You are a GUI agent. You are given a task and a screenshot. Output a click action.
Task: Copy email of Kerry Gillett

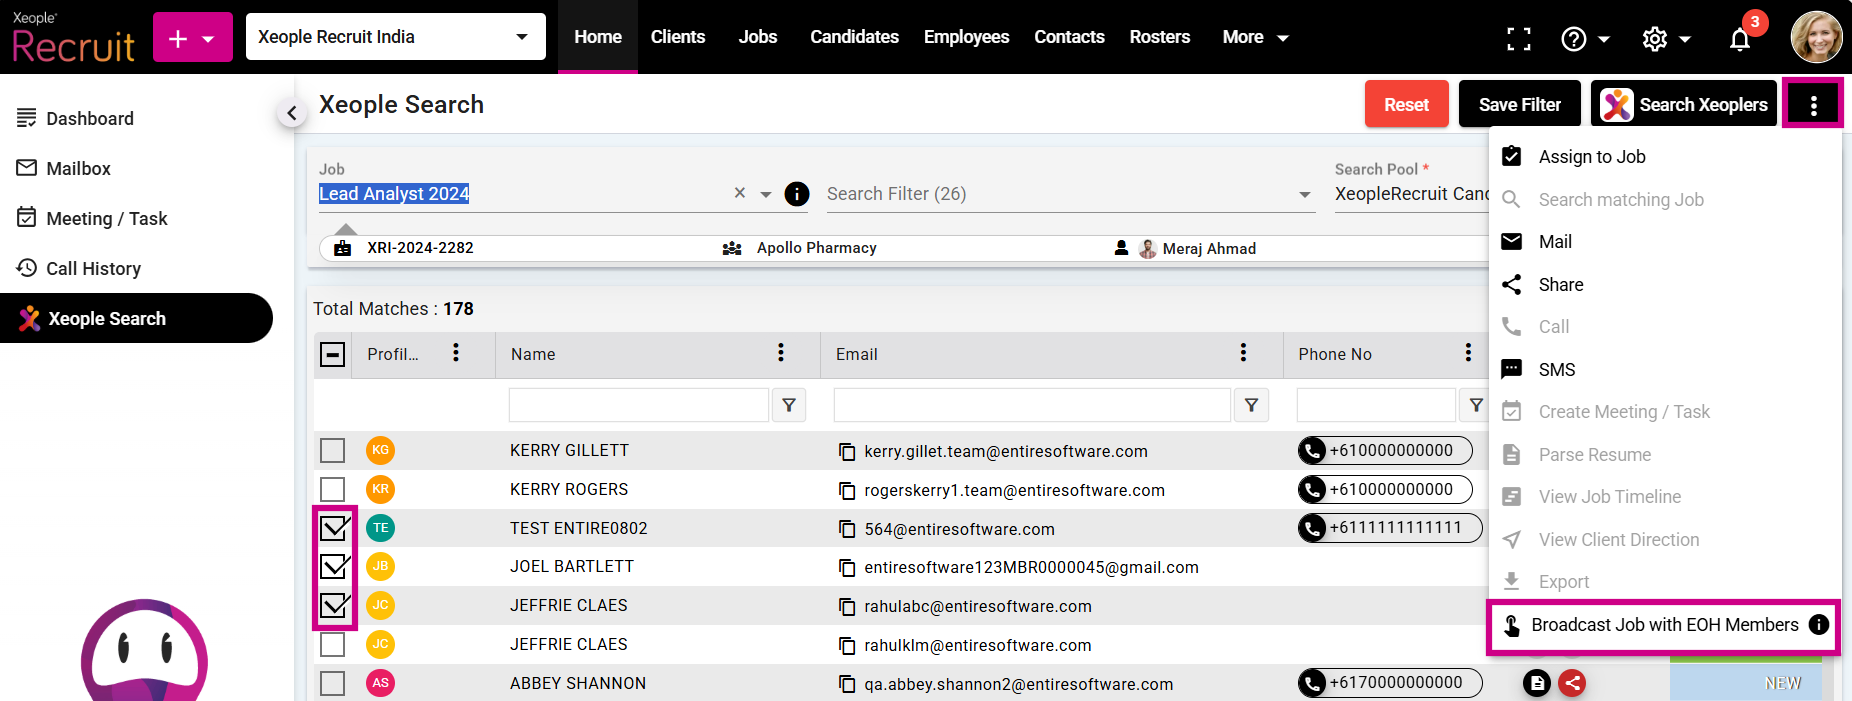[847, 452]
